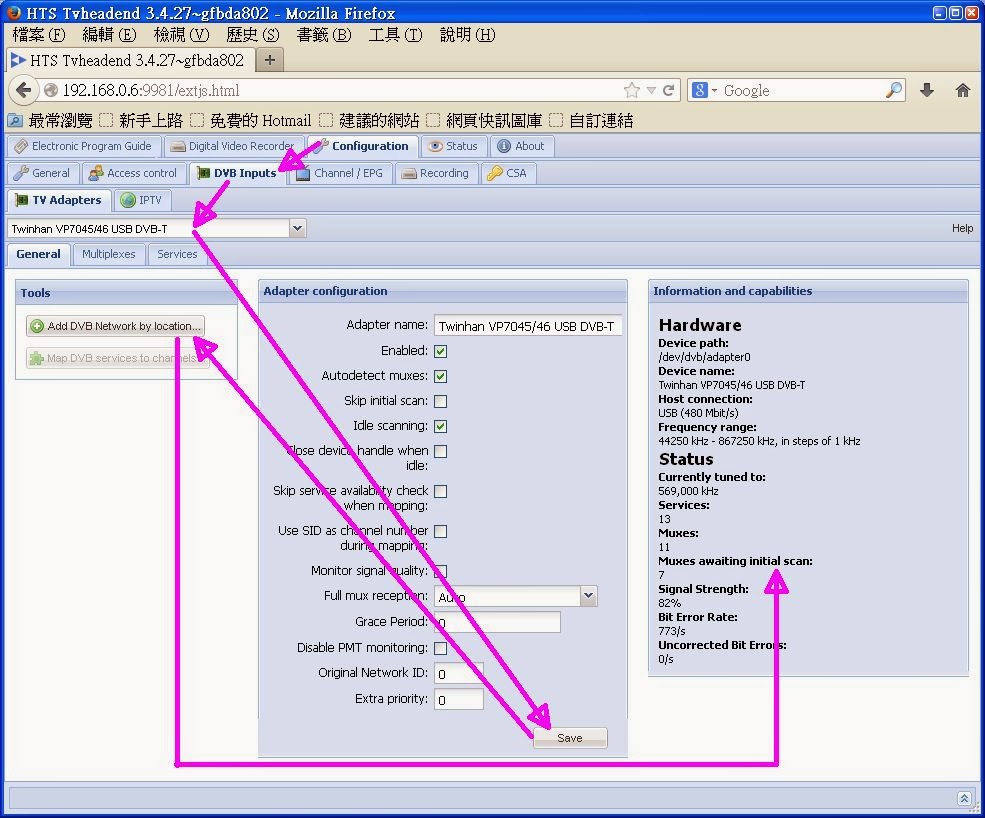Bookmark page with the star icon
The width and height of the screenshot is (985, 818).
point(632,90)
